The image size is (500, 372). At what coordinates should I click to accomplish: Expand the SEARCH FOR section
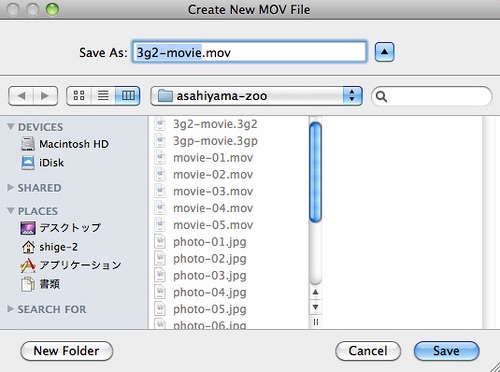[x=11, y=309]
